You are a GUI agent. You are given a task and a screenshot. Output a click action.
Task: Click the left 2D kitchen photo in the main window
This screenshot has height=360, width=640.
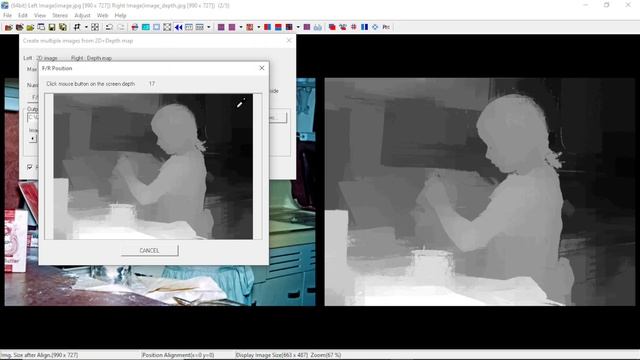pyautogui.click(x=160, y=286)
